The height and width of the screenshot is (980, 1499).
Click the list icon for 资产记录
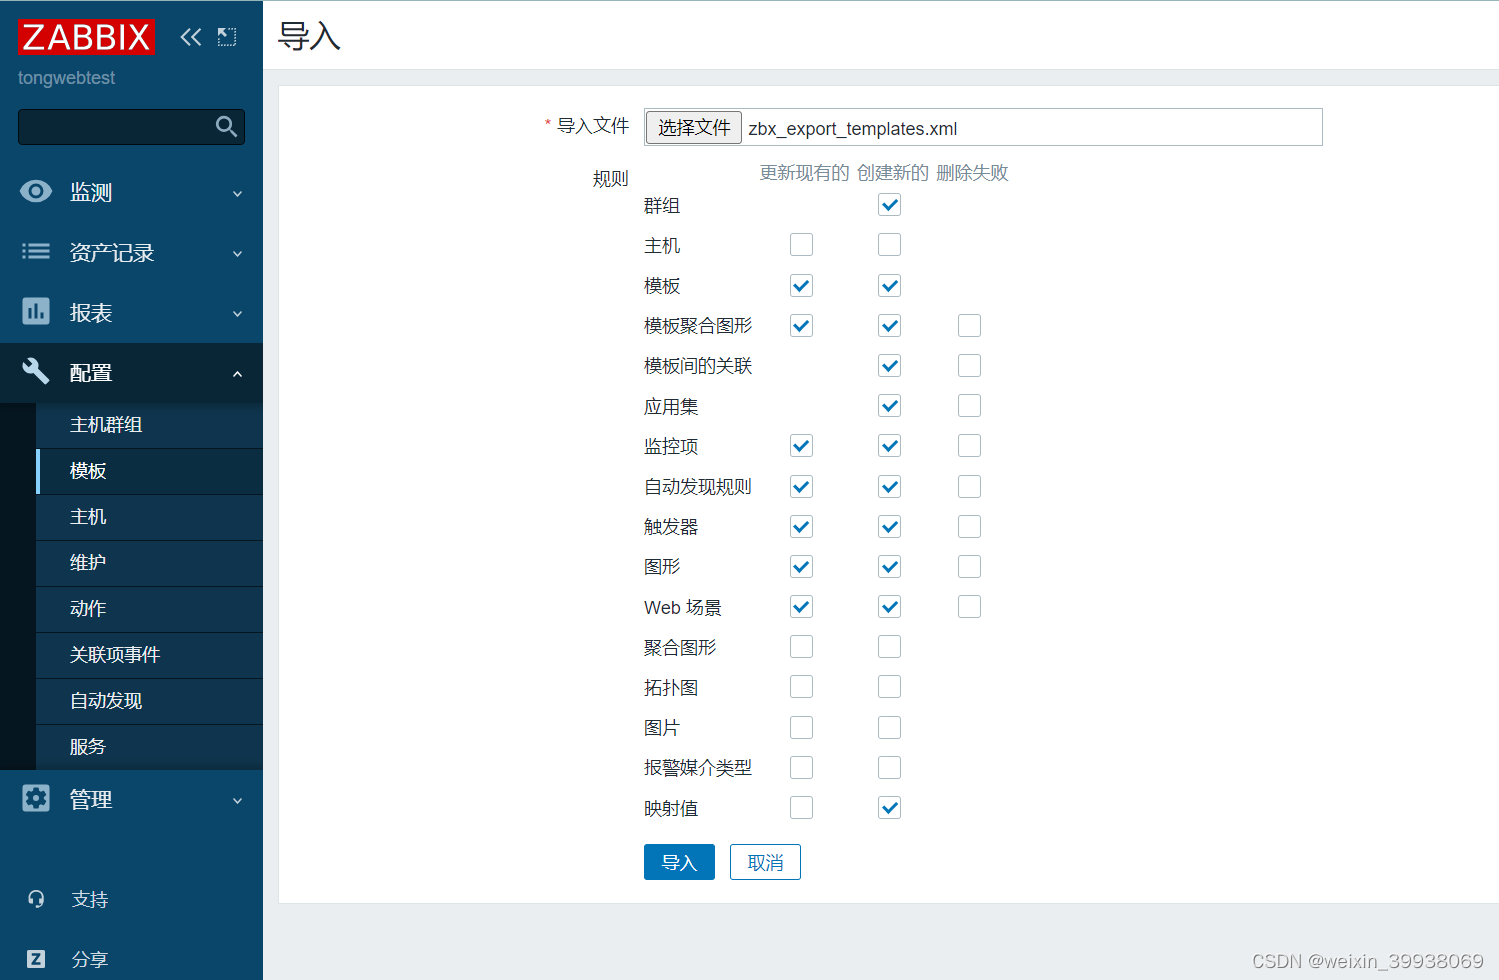click(36, 251)
